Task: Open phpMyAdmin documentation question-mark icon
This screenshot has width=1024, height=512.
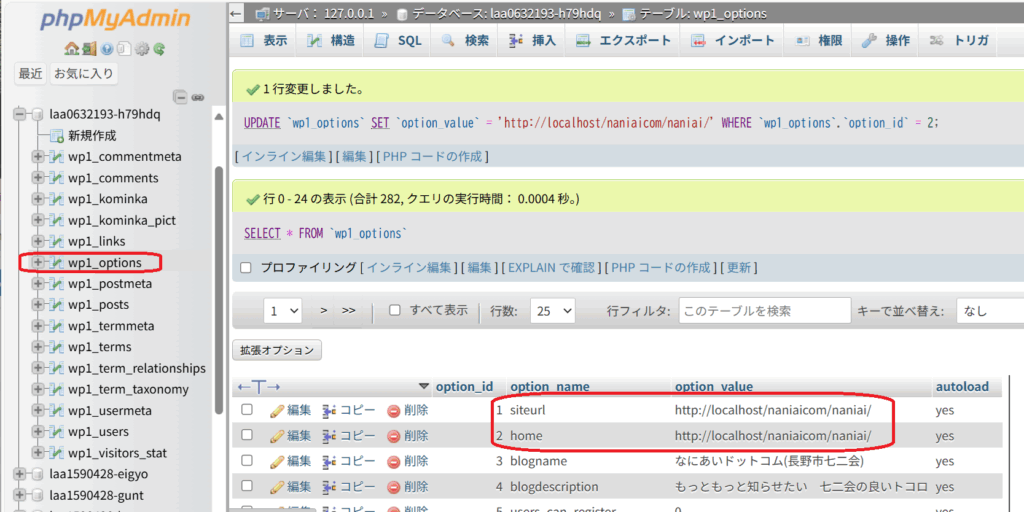Action: [106, 48]
